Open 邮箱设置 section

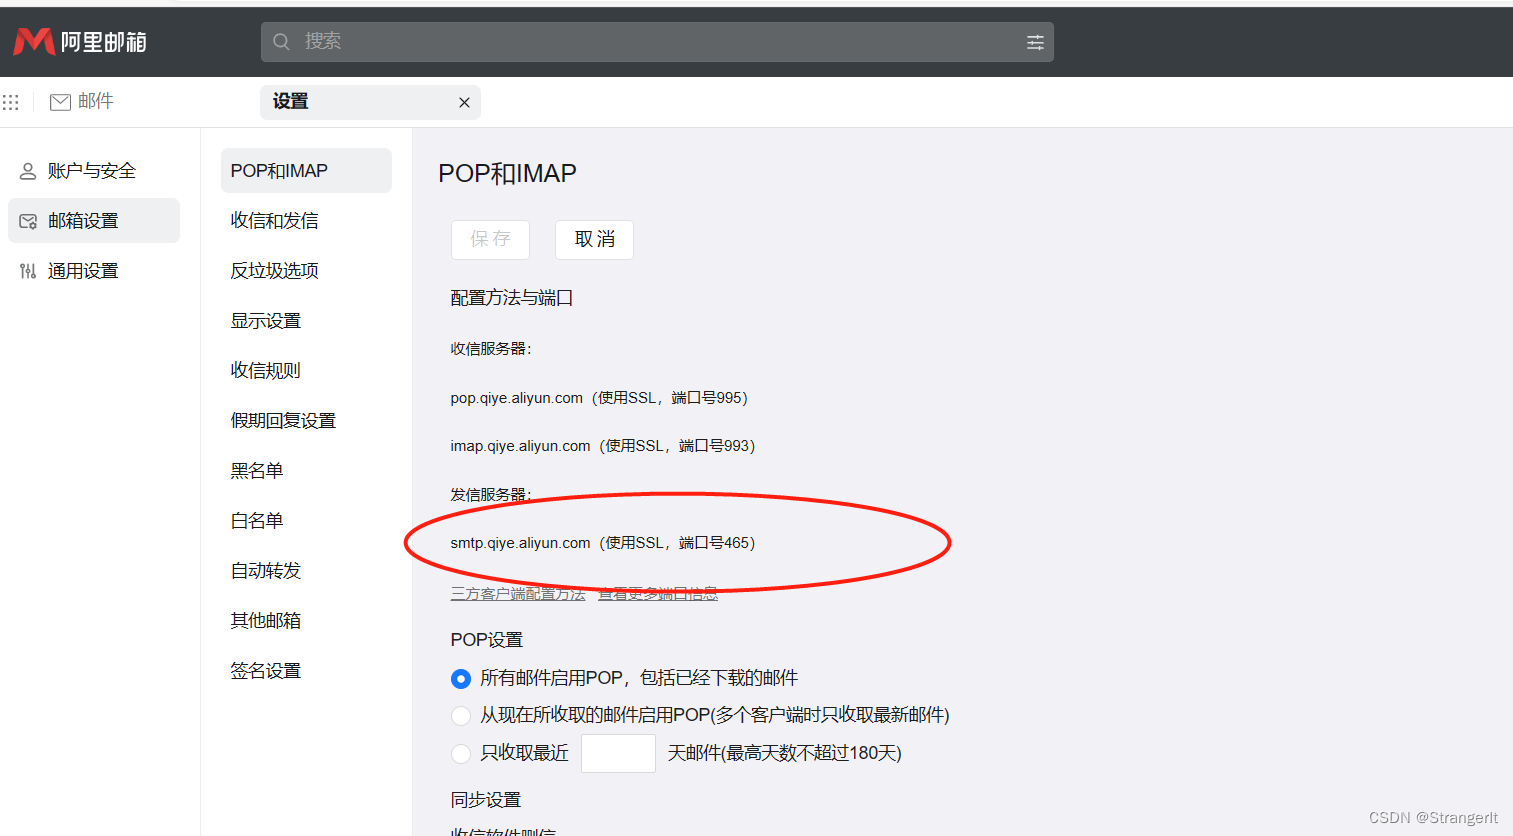pyautogui.click(x=94, y=221)
